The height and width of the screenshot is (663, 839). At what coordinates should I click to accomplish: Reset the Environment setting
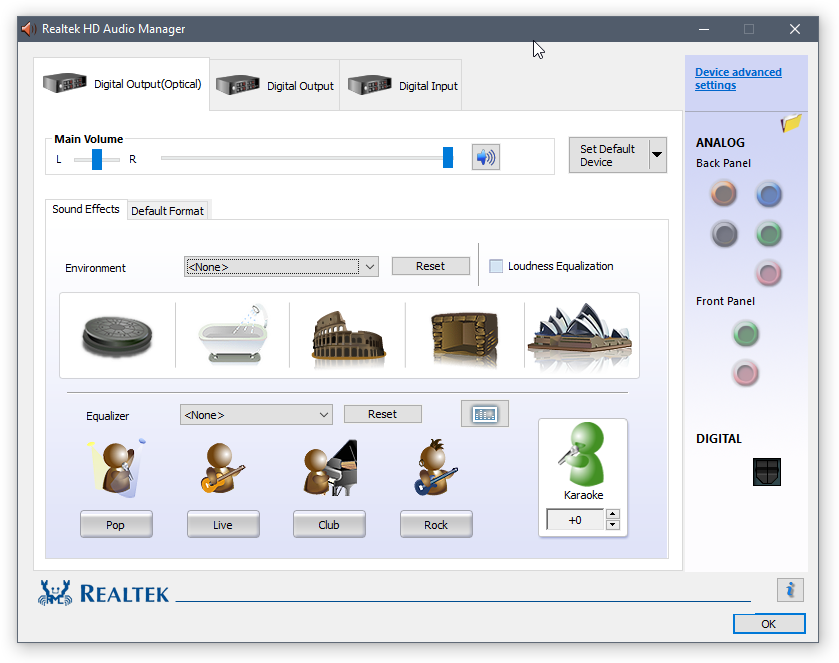click(431, 266)
